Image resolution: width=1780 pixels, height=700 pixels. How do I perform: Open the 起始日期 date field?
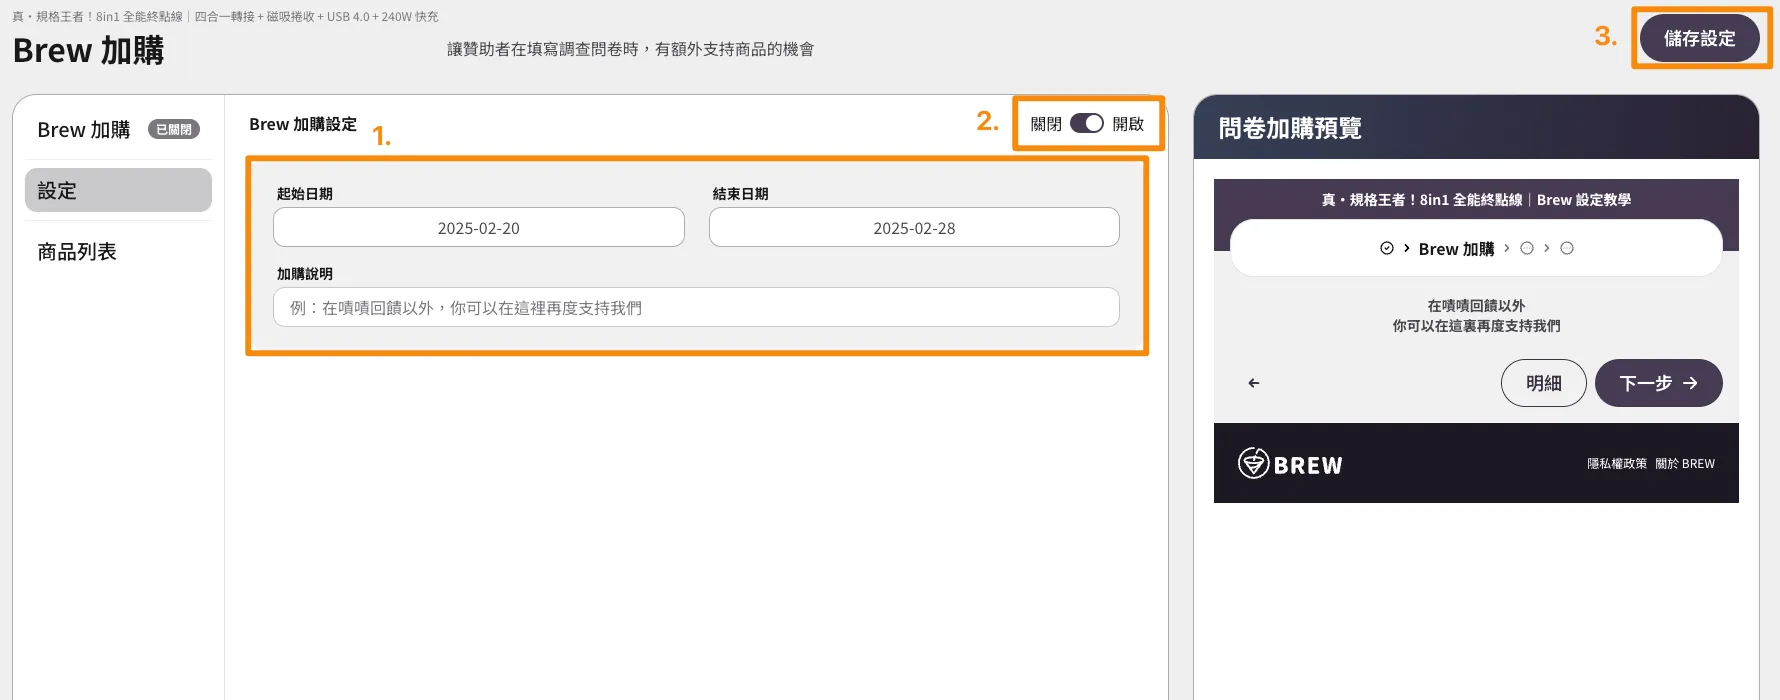tap(478, 228)
